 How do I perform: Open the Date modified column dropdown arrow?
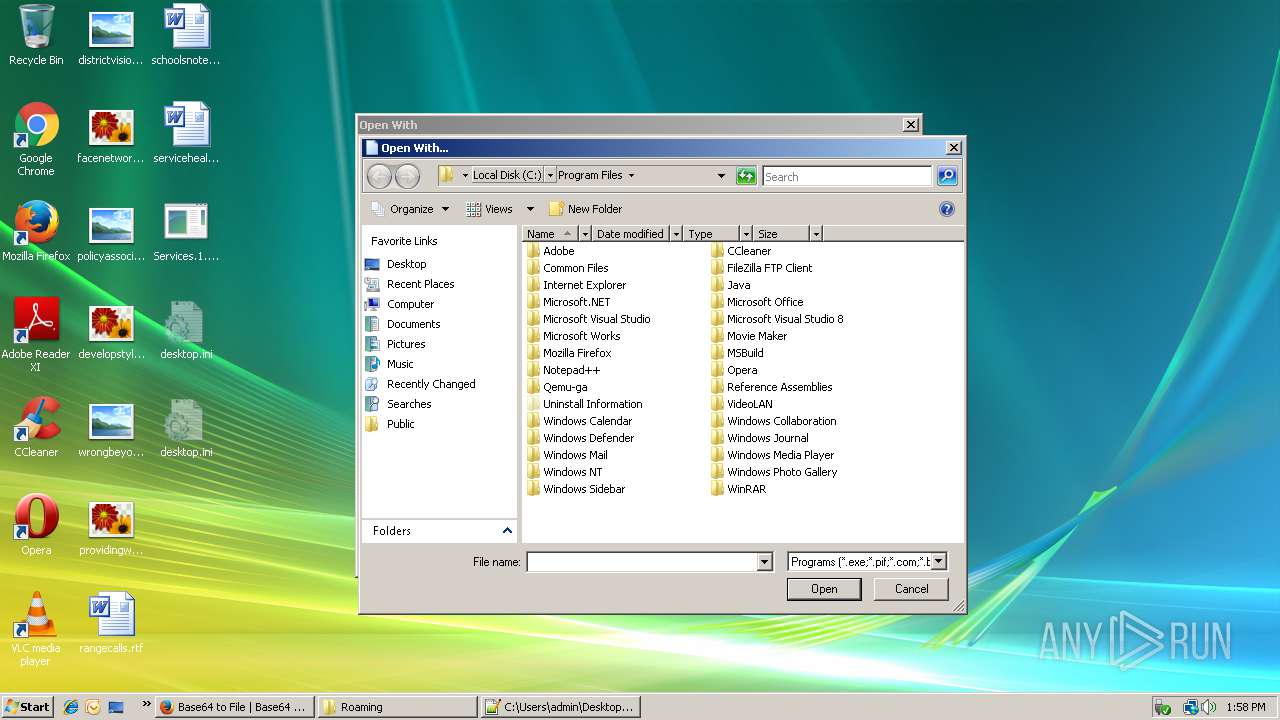[677, 234]
